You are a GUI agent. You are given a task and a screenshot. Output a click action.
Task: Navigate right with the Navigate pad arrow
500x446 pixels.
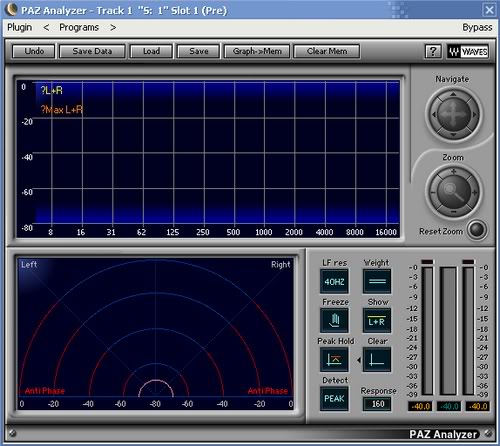click(474, 114)
